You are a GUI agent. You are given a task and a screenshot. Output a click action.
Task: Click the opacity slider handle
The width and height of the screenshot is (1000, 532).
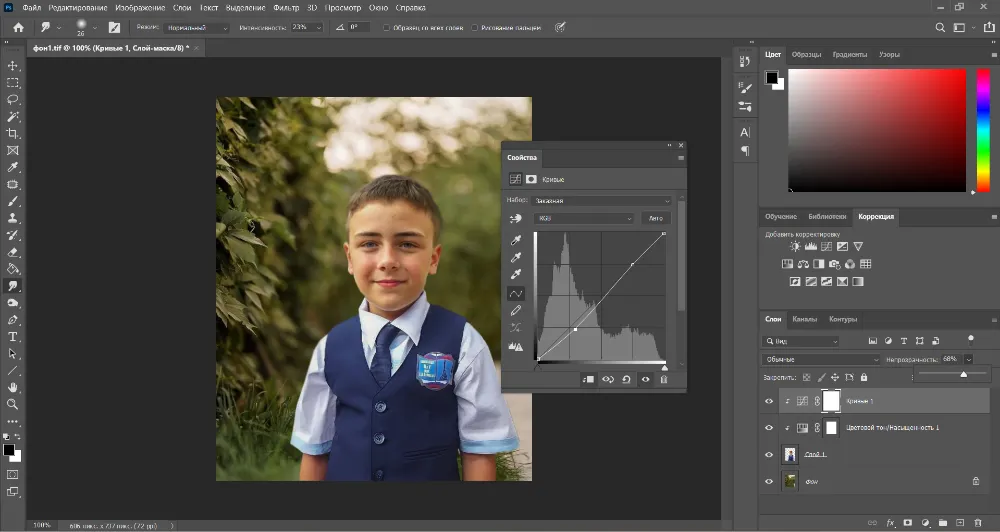click(x=963, y=374)
